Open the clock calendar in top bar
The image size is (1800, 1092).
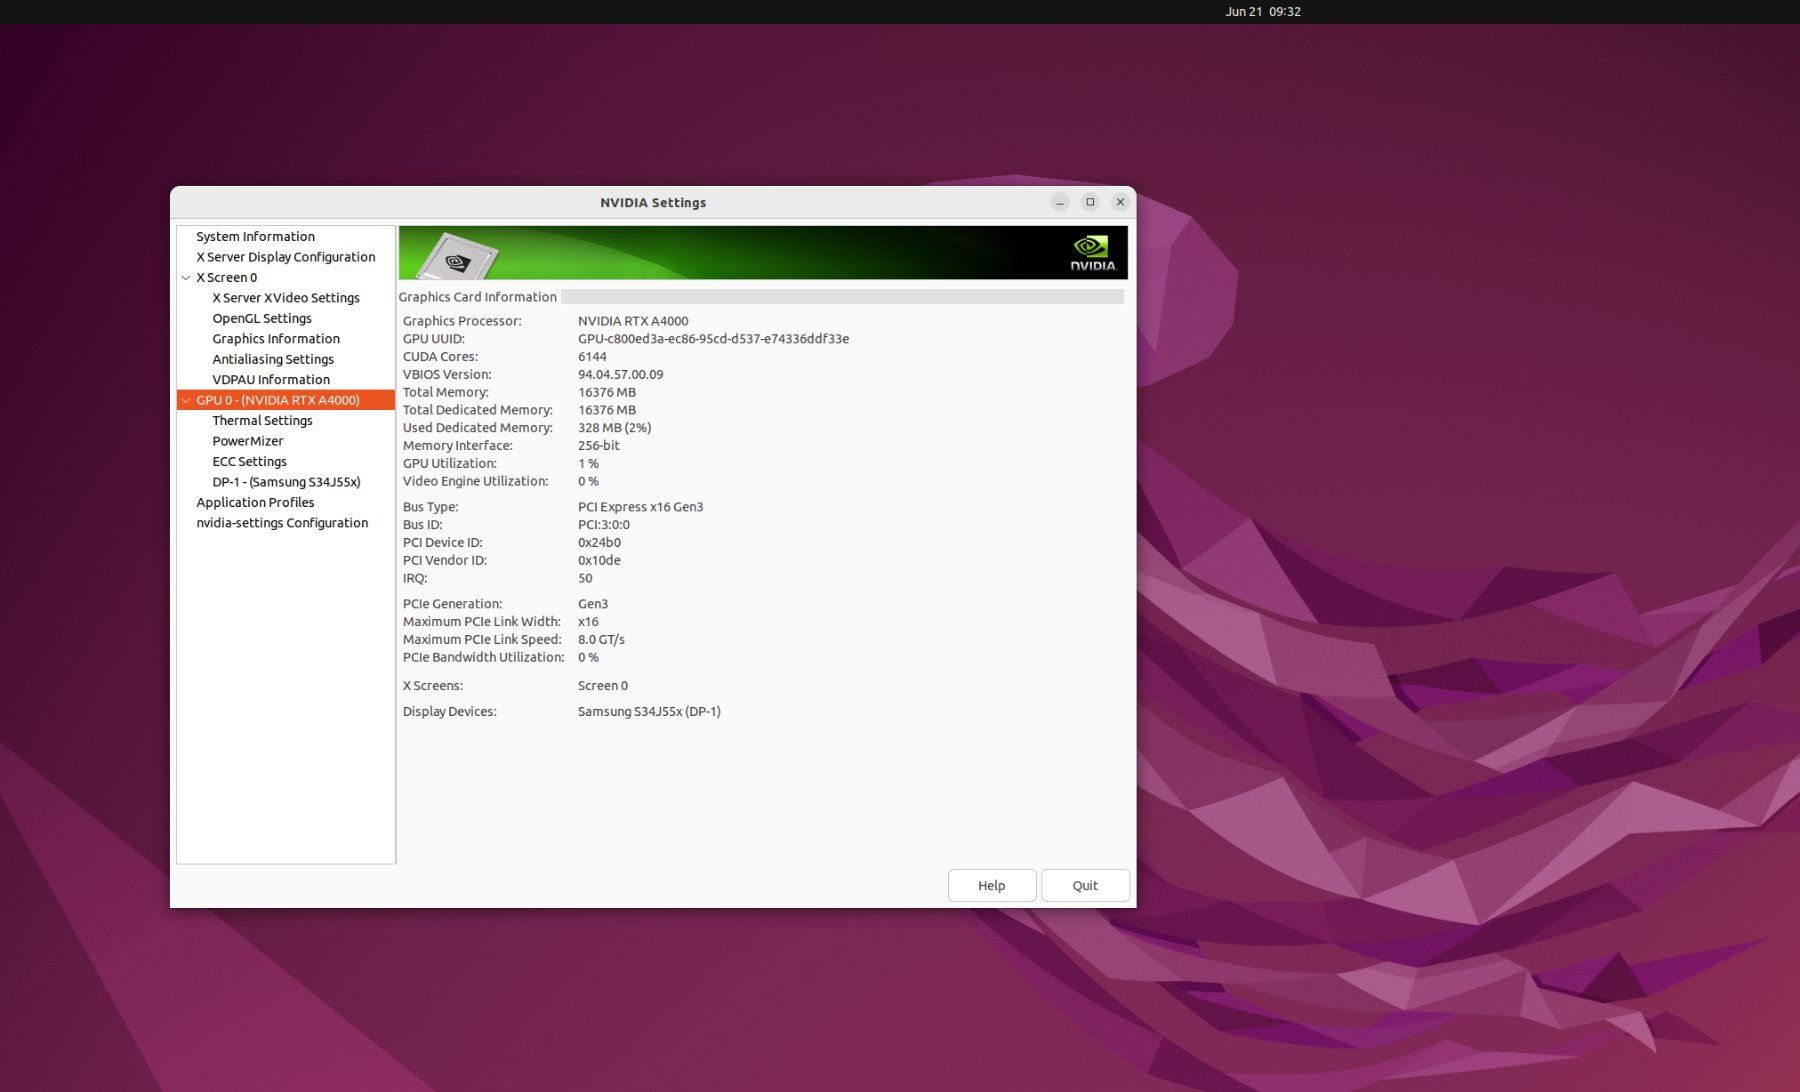point(1263,12)
